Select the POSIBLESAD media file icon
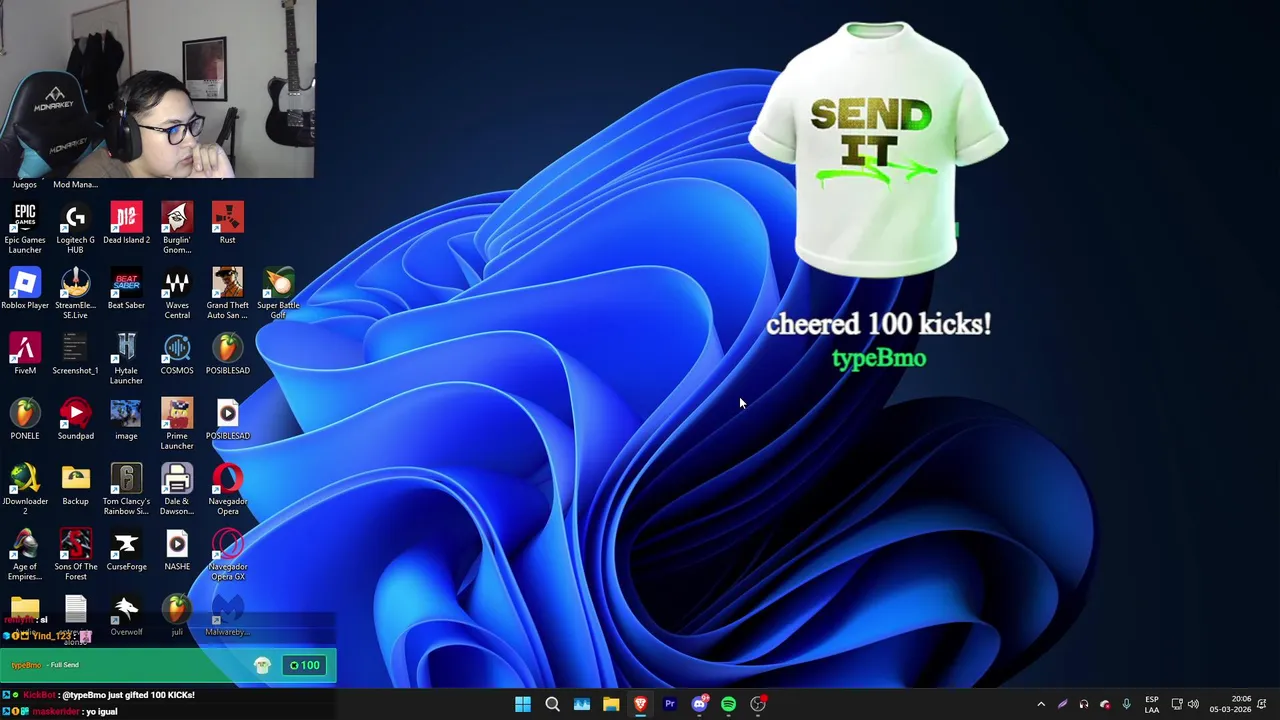Viewport: 1280px width, 720px height. 227,419
